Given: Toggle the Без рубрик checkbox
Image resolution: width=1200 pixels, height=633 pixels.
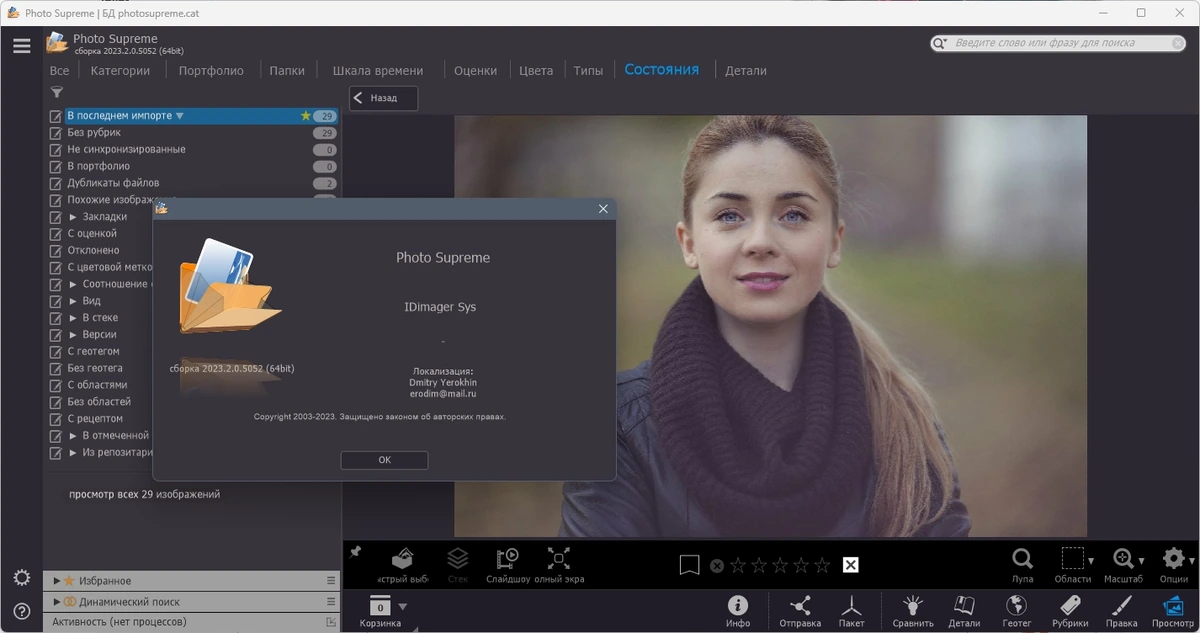Looking at the screenshot, I should click(56, 133).
